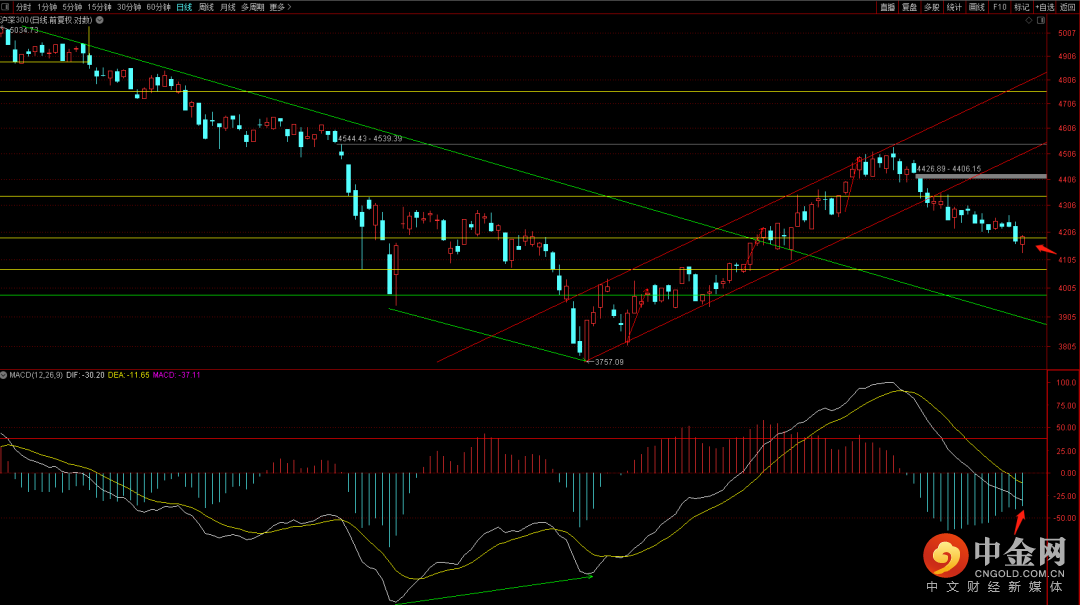The width and height of the screenshot is (1080, 605).
Task: Click the panel icon left of 分时
Action: coord(7,7)
